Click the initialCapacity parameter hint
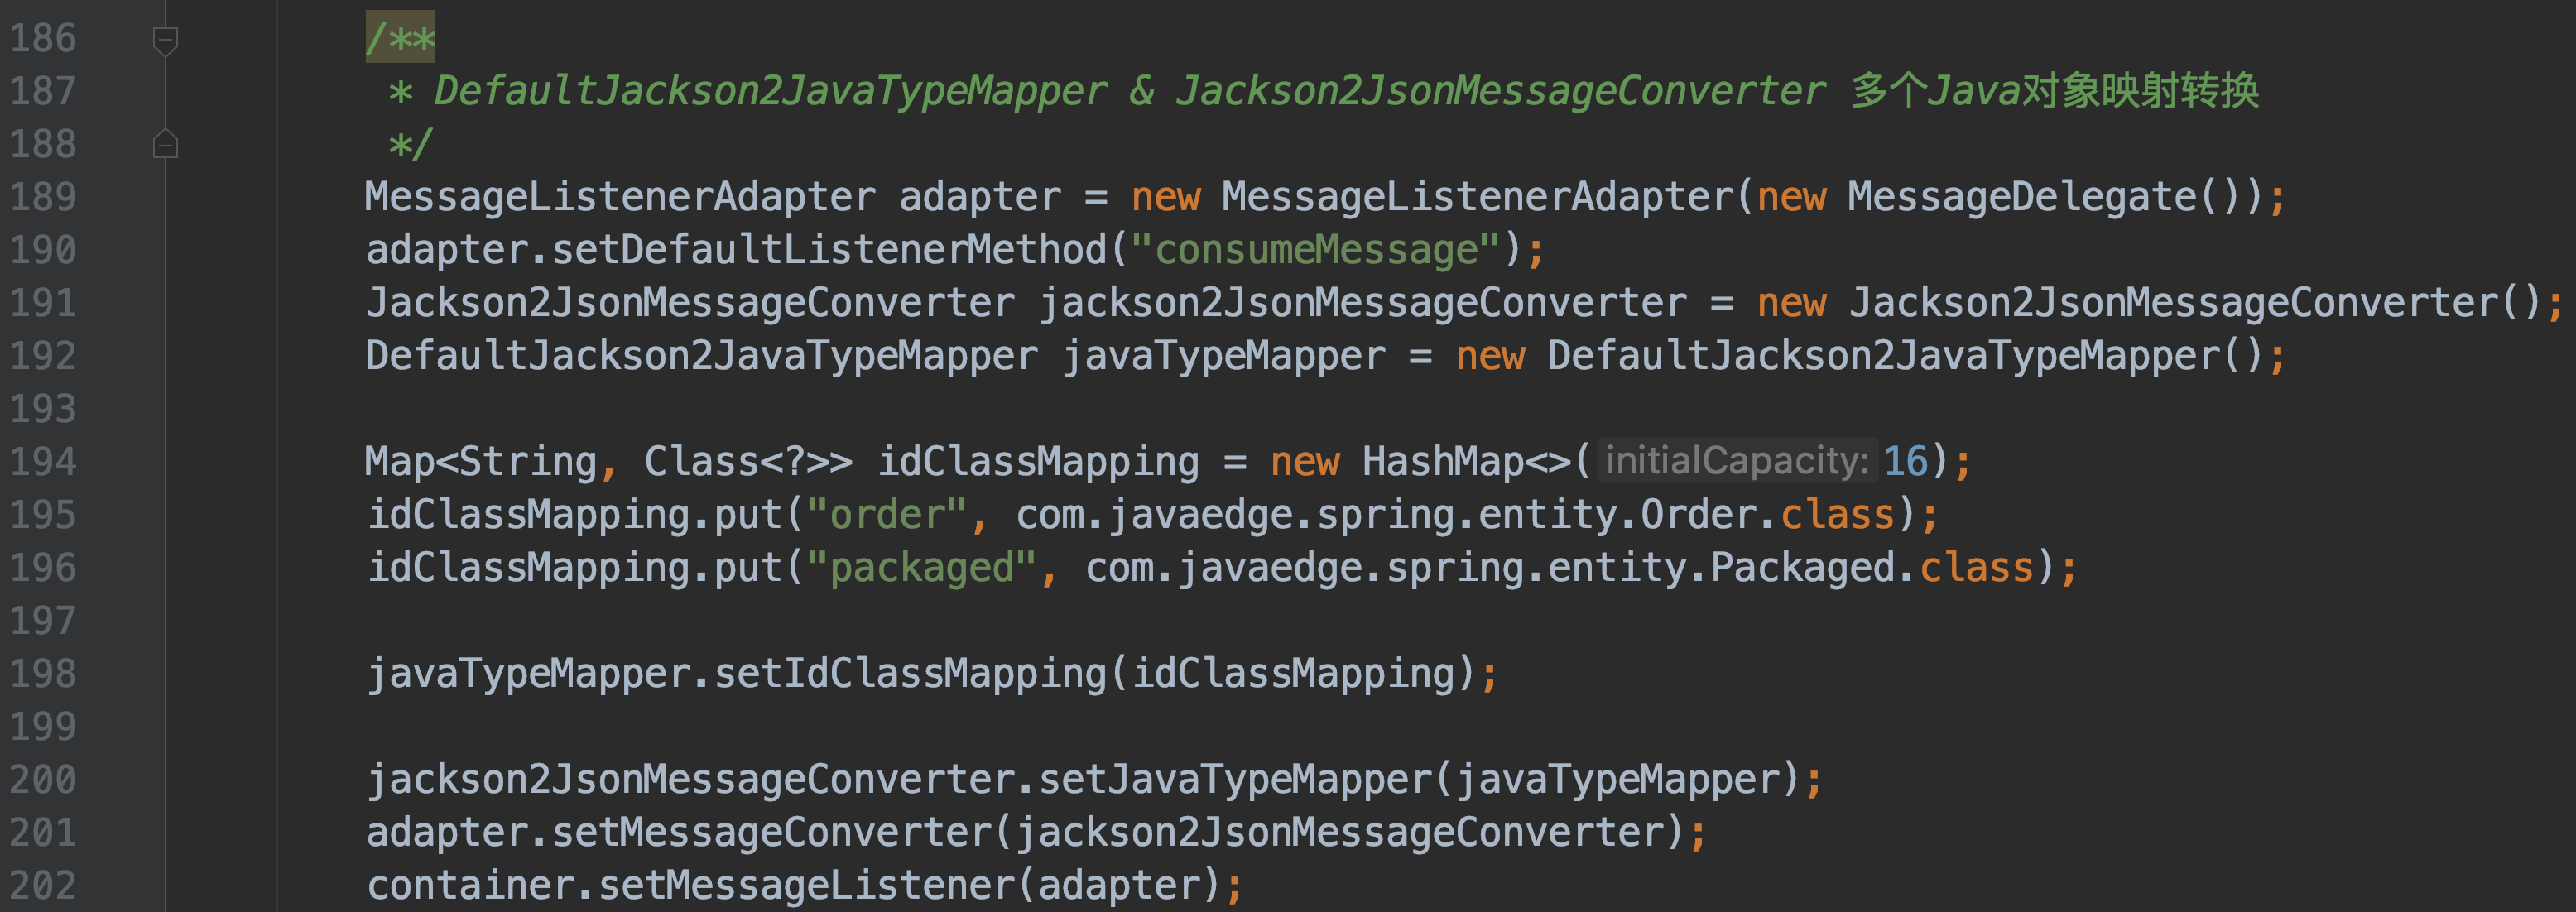This screenshot has height=912, width=2576. (1737, 461)
